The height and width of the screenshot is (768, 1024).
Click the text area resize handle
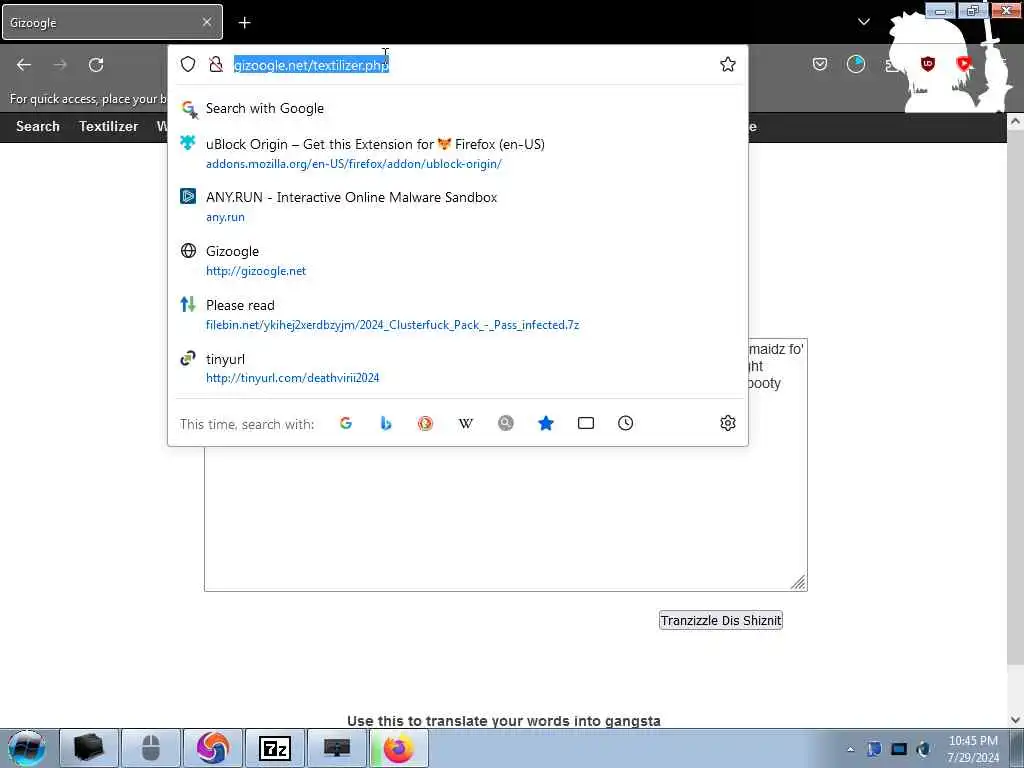(799, 583)
